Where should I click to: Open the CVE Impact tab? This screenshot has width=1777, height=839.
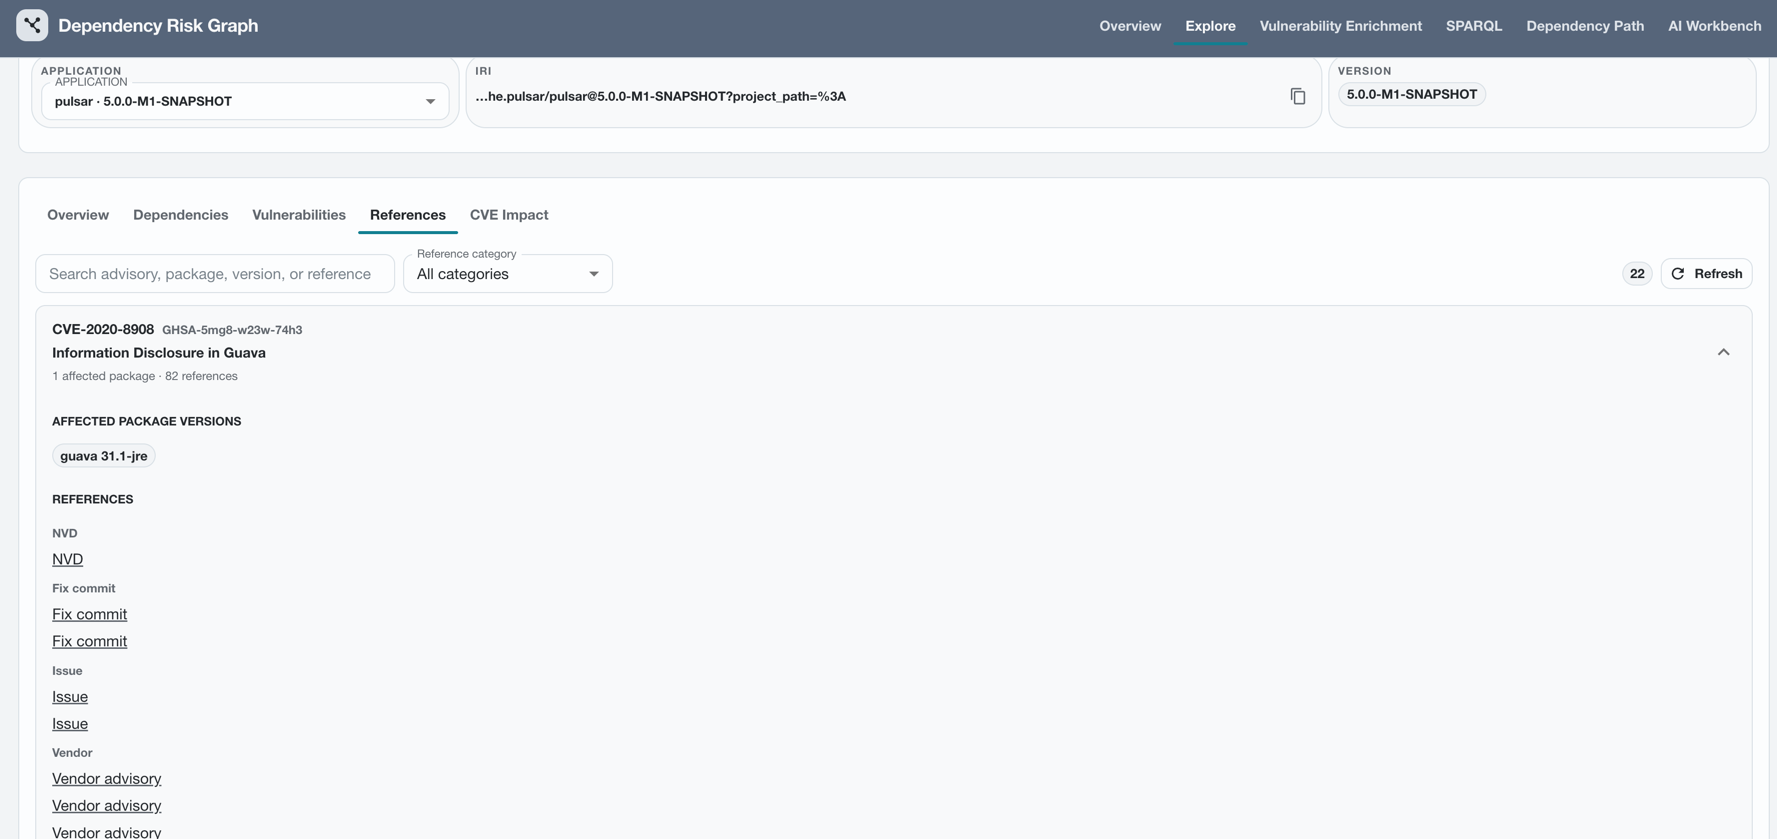(509, 215)
